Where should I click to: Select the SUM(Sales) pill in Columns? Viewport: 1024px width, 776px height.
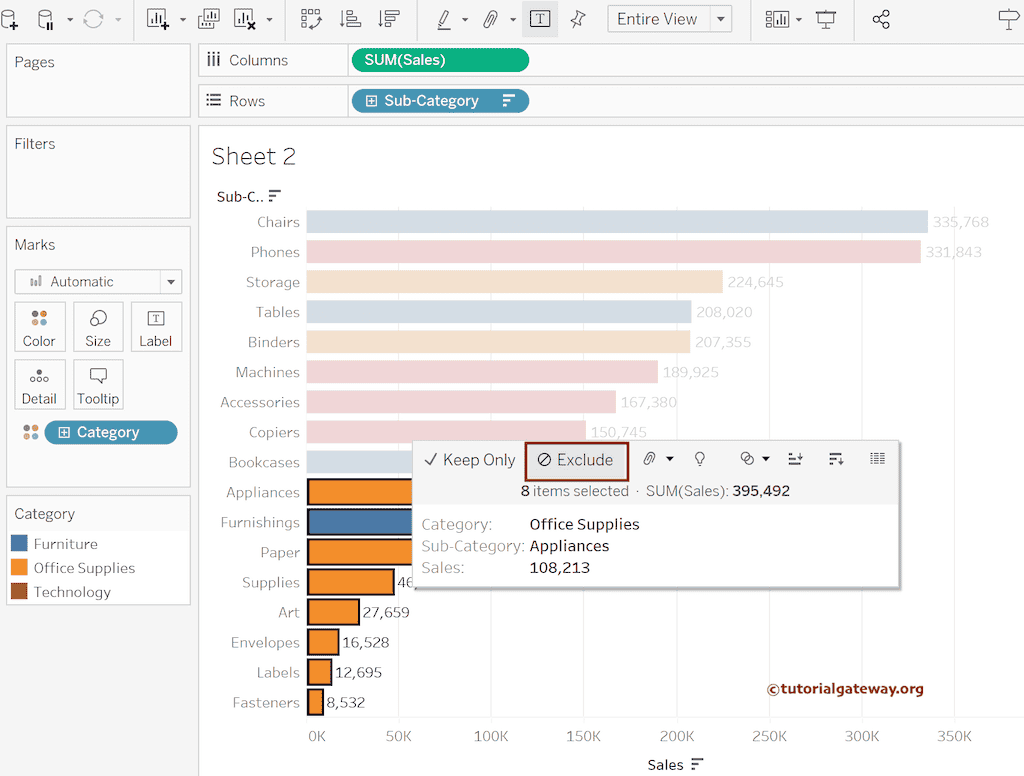440,60
